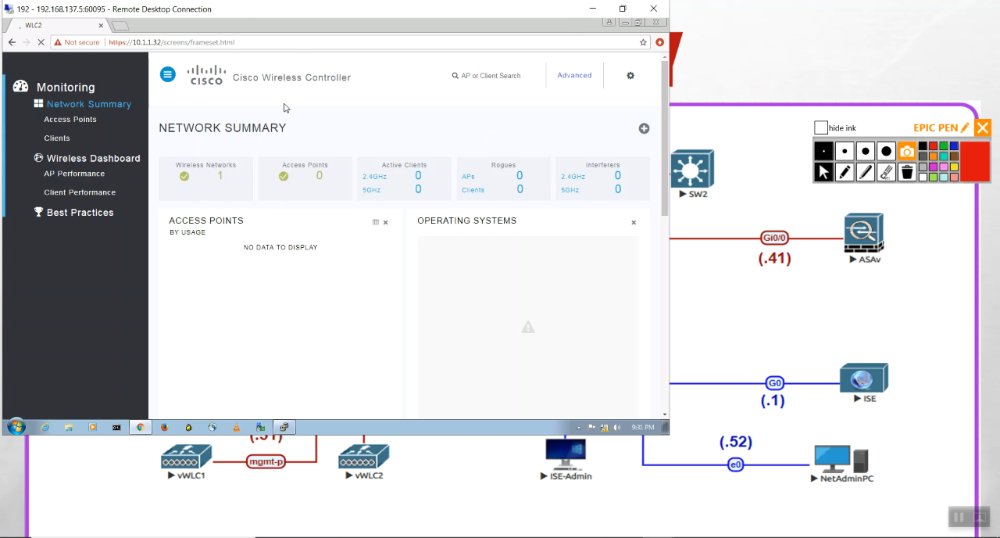Select the yellow color swatch in Epic Pen

pos(954,167)
